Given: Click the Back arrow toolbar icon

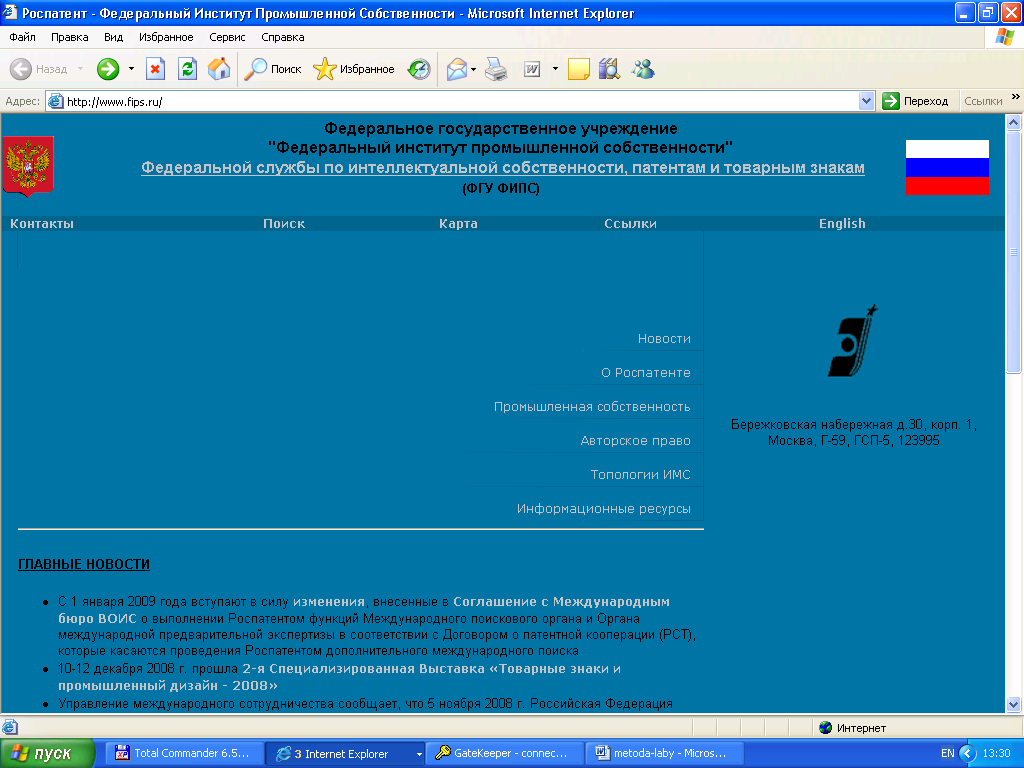Looking at the screenshot, I should pyautogui.click(x=21, y=69).
